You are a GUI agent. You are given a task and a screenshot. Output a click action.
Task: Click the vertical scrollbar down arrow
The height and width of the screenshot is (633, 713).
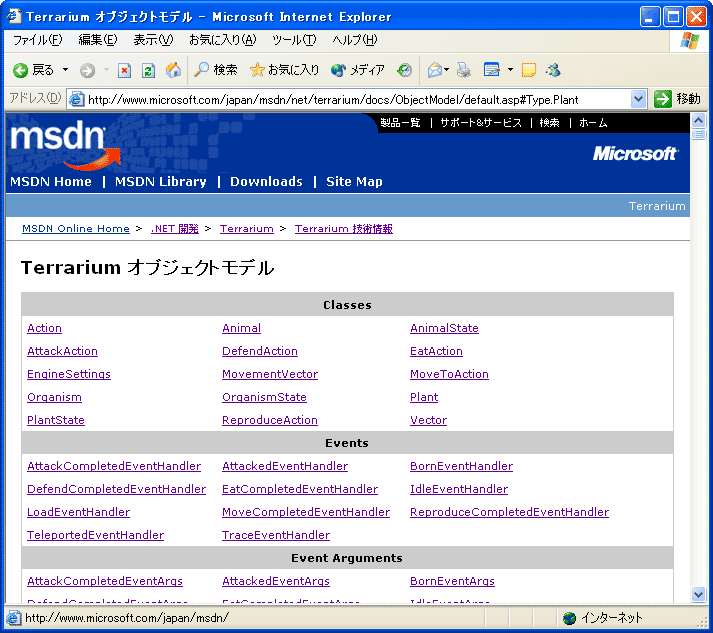coord(698,594)
